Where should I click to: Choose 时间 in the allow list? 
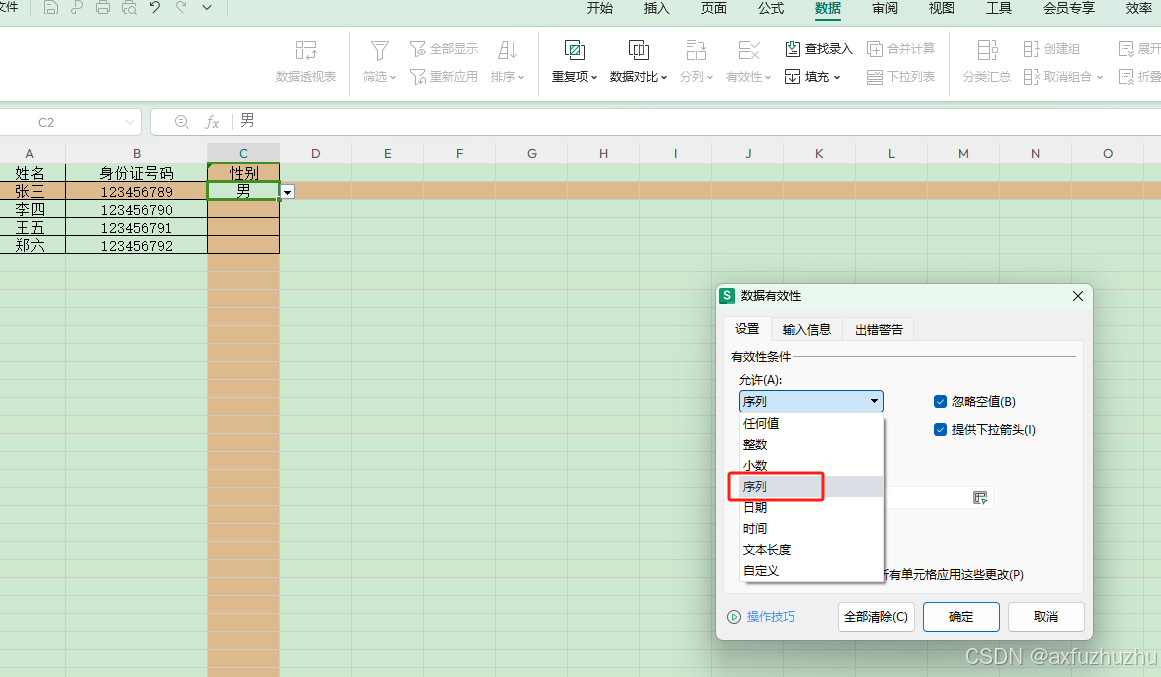coord(812,529)
